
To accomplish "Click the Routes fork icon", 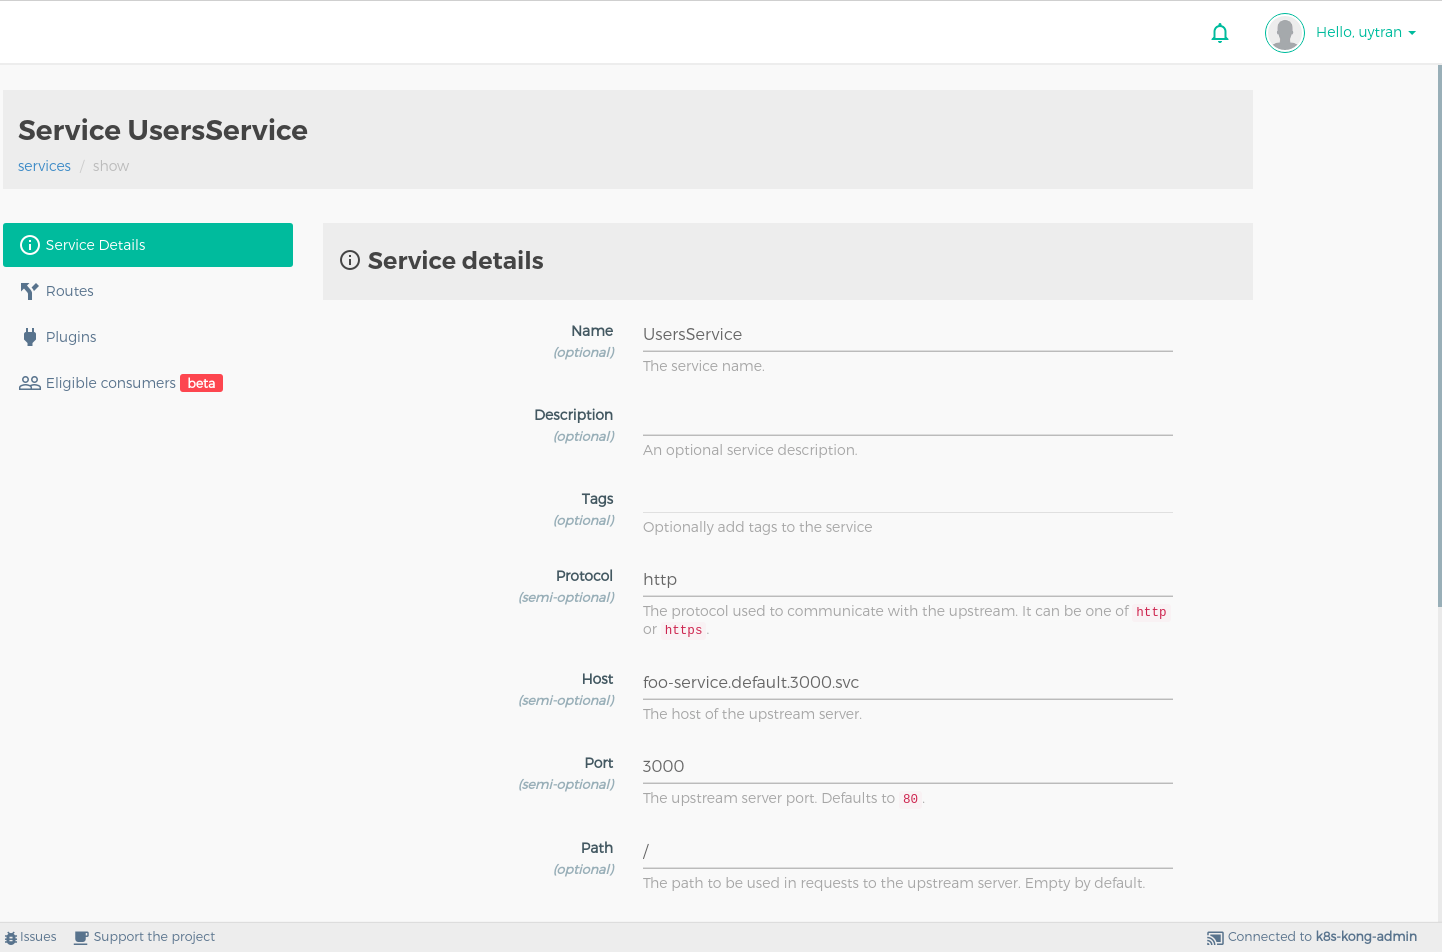I will 30,291.
